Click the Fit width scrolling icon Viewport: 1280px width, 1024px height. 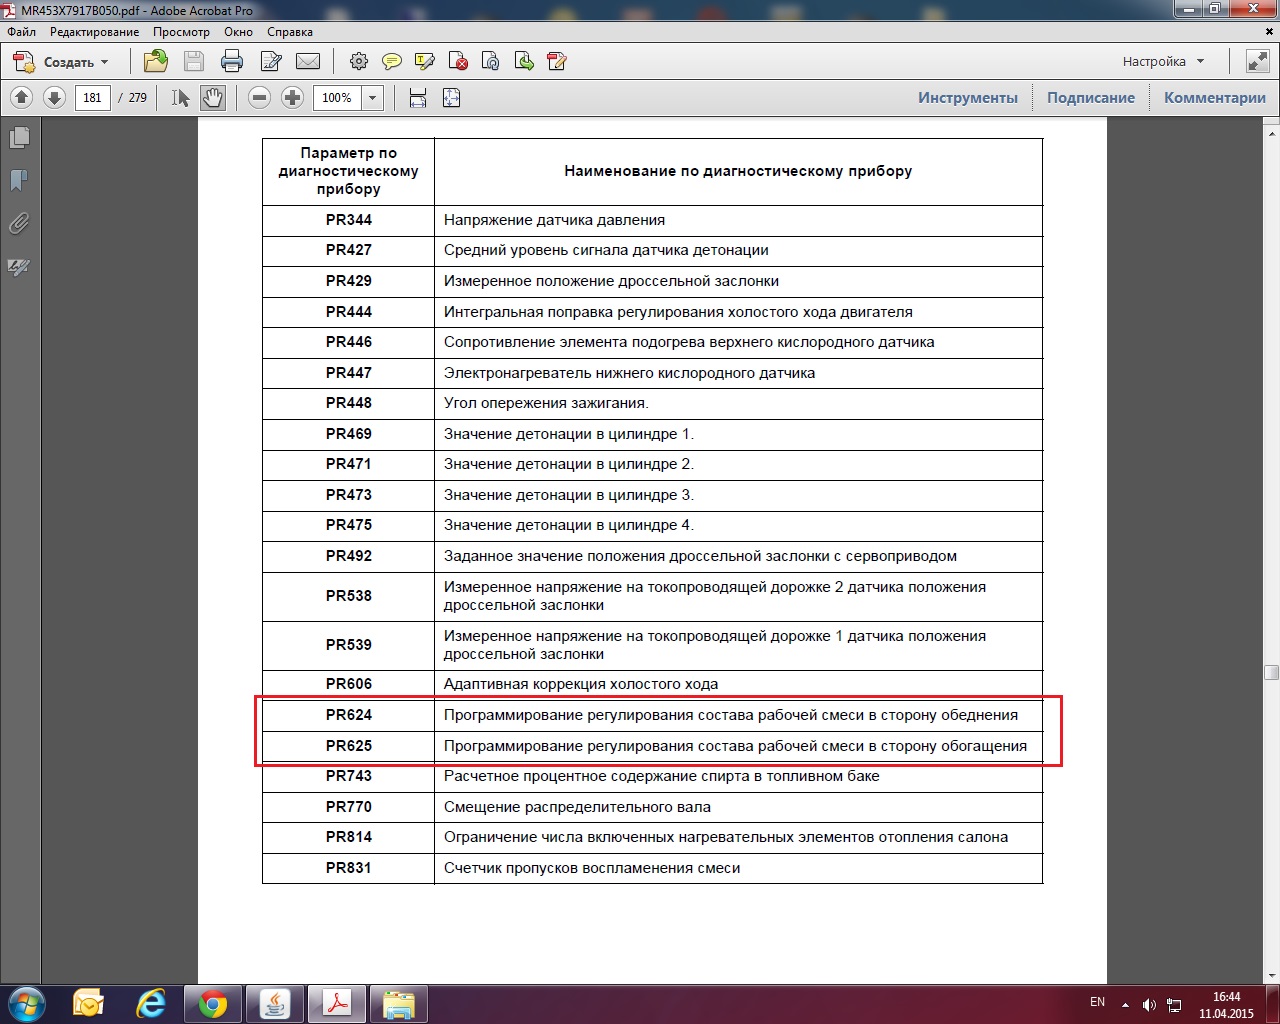coord(418,98)
